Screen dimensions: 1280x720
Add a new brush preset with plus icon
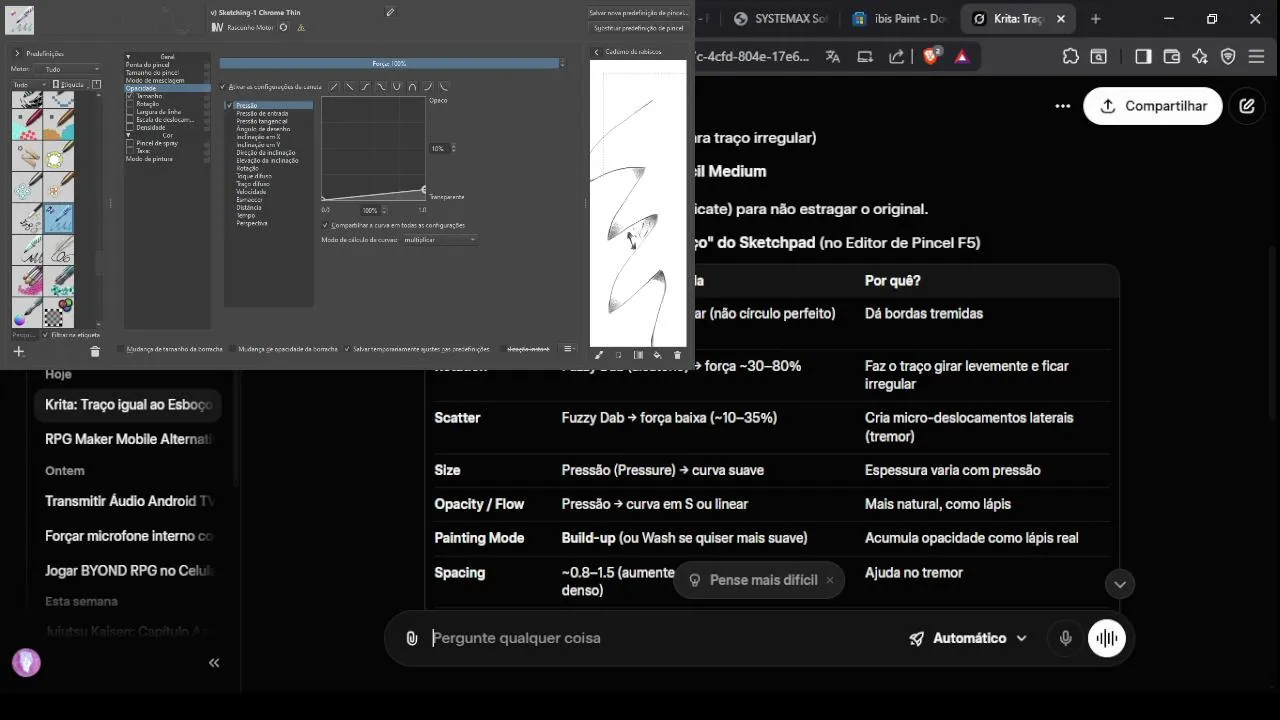click(x=18, y=351)
